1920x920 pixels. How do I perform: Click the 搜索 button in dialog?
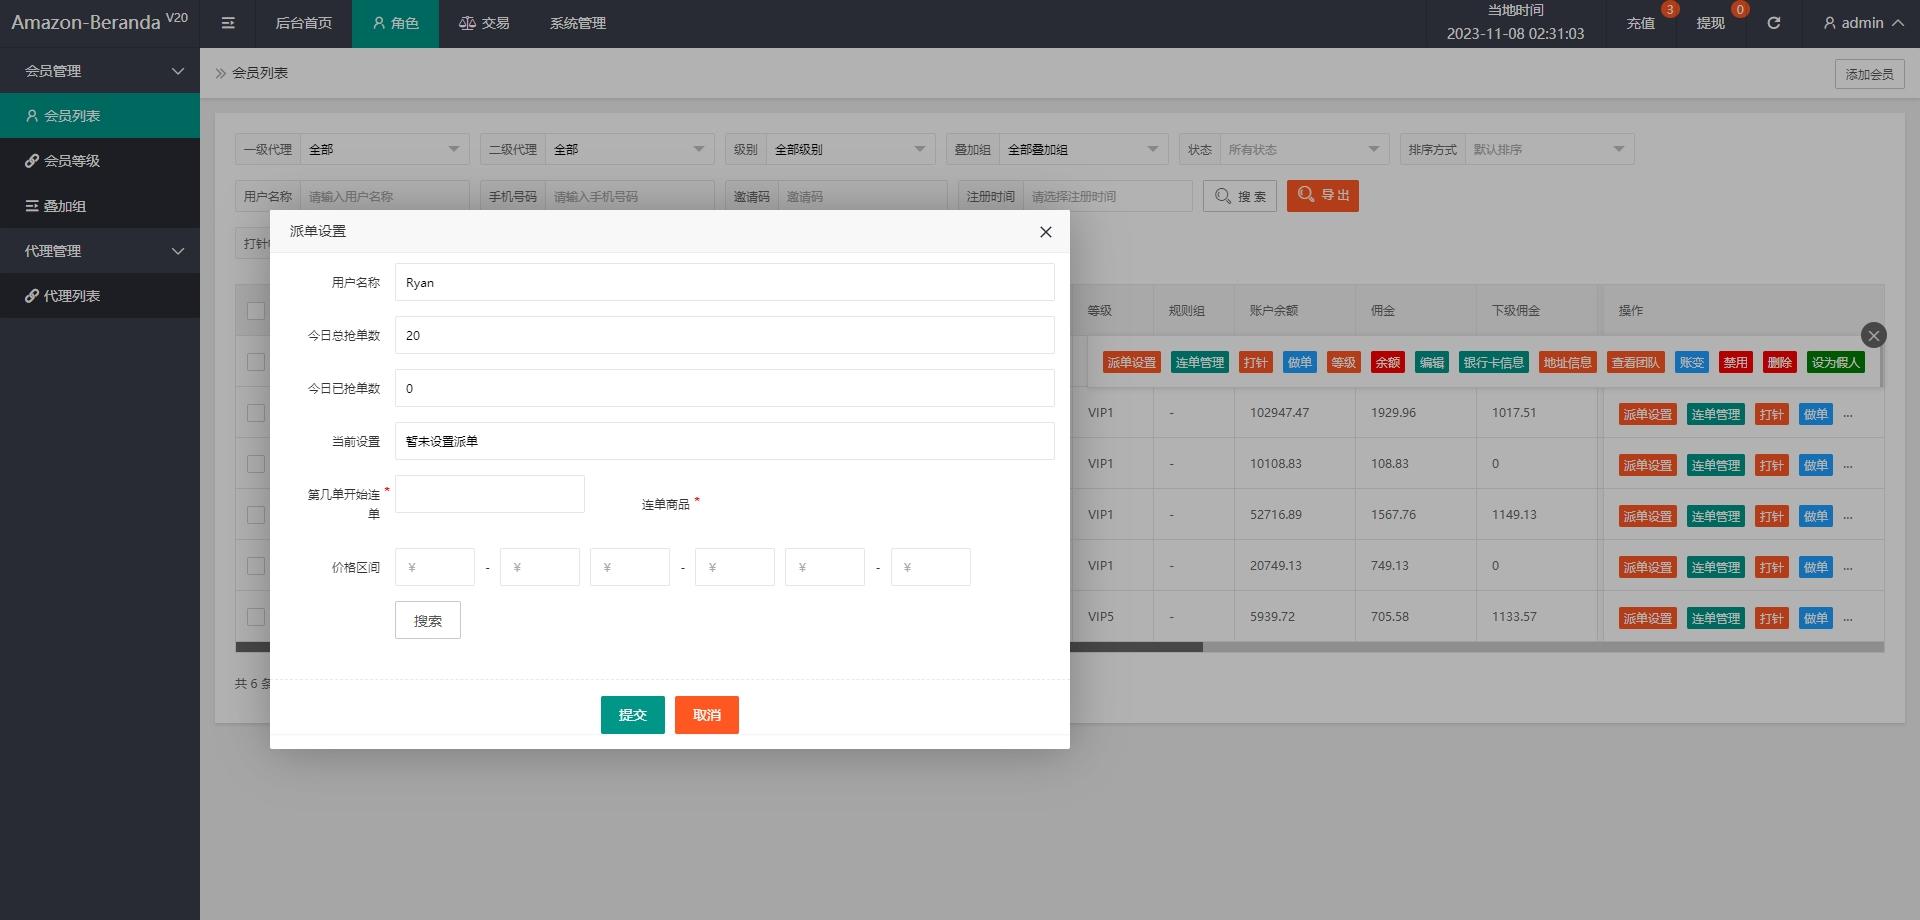428,620
